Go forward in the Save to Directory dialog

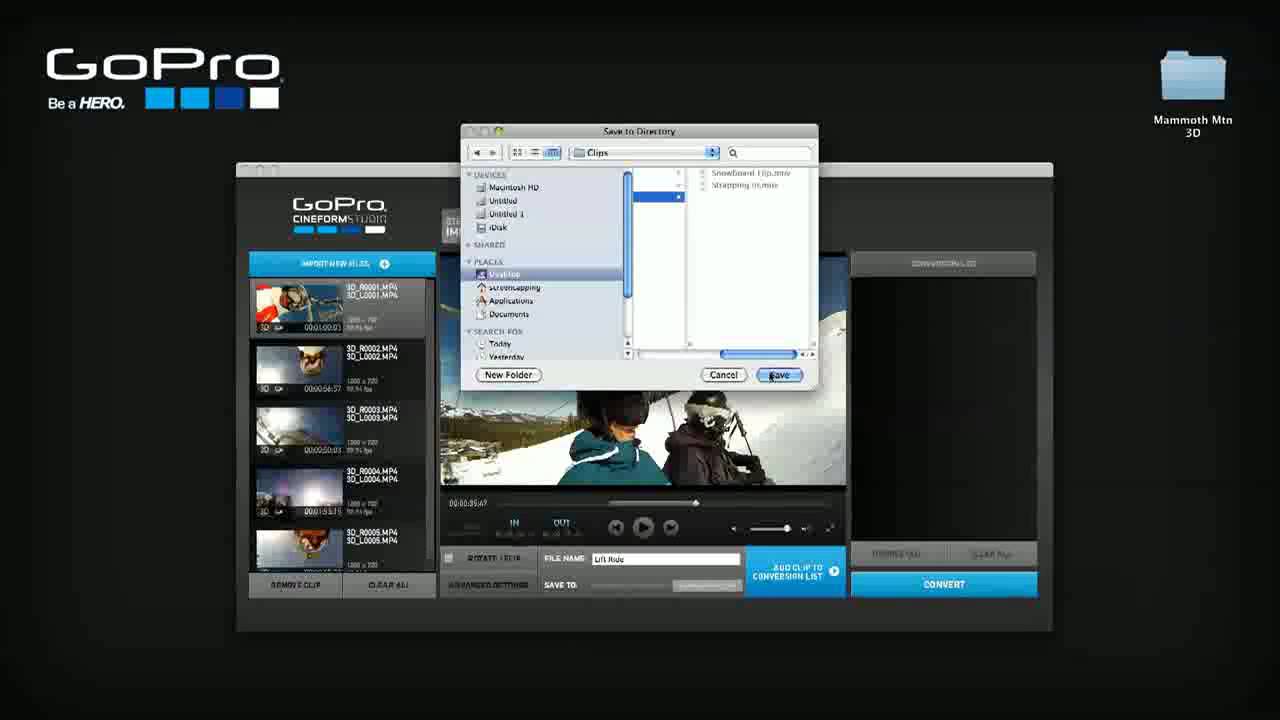tap(492, 153)
